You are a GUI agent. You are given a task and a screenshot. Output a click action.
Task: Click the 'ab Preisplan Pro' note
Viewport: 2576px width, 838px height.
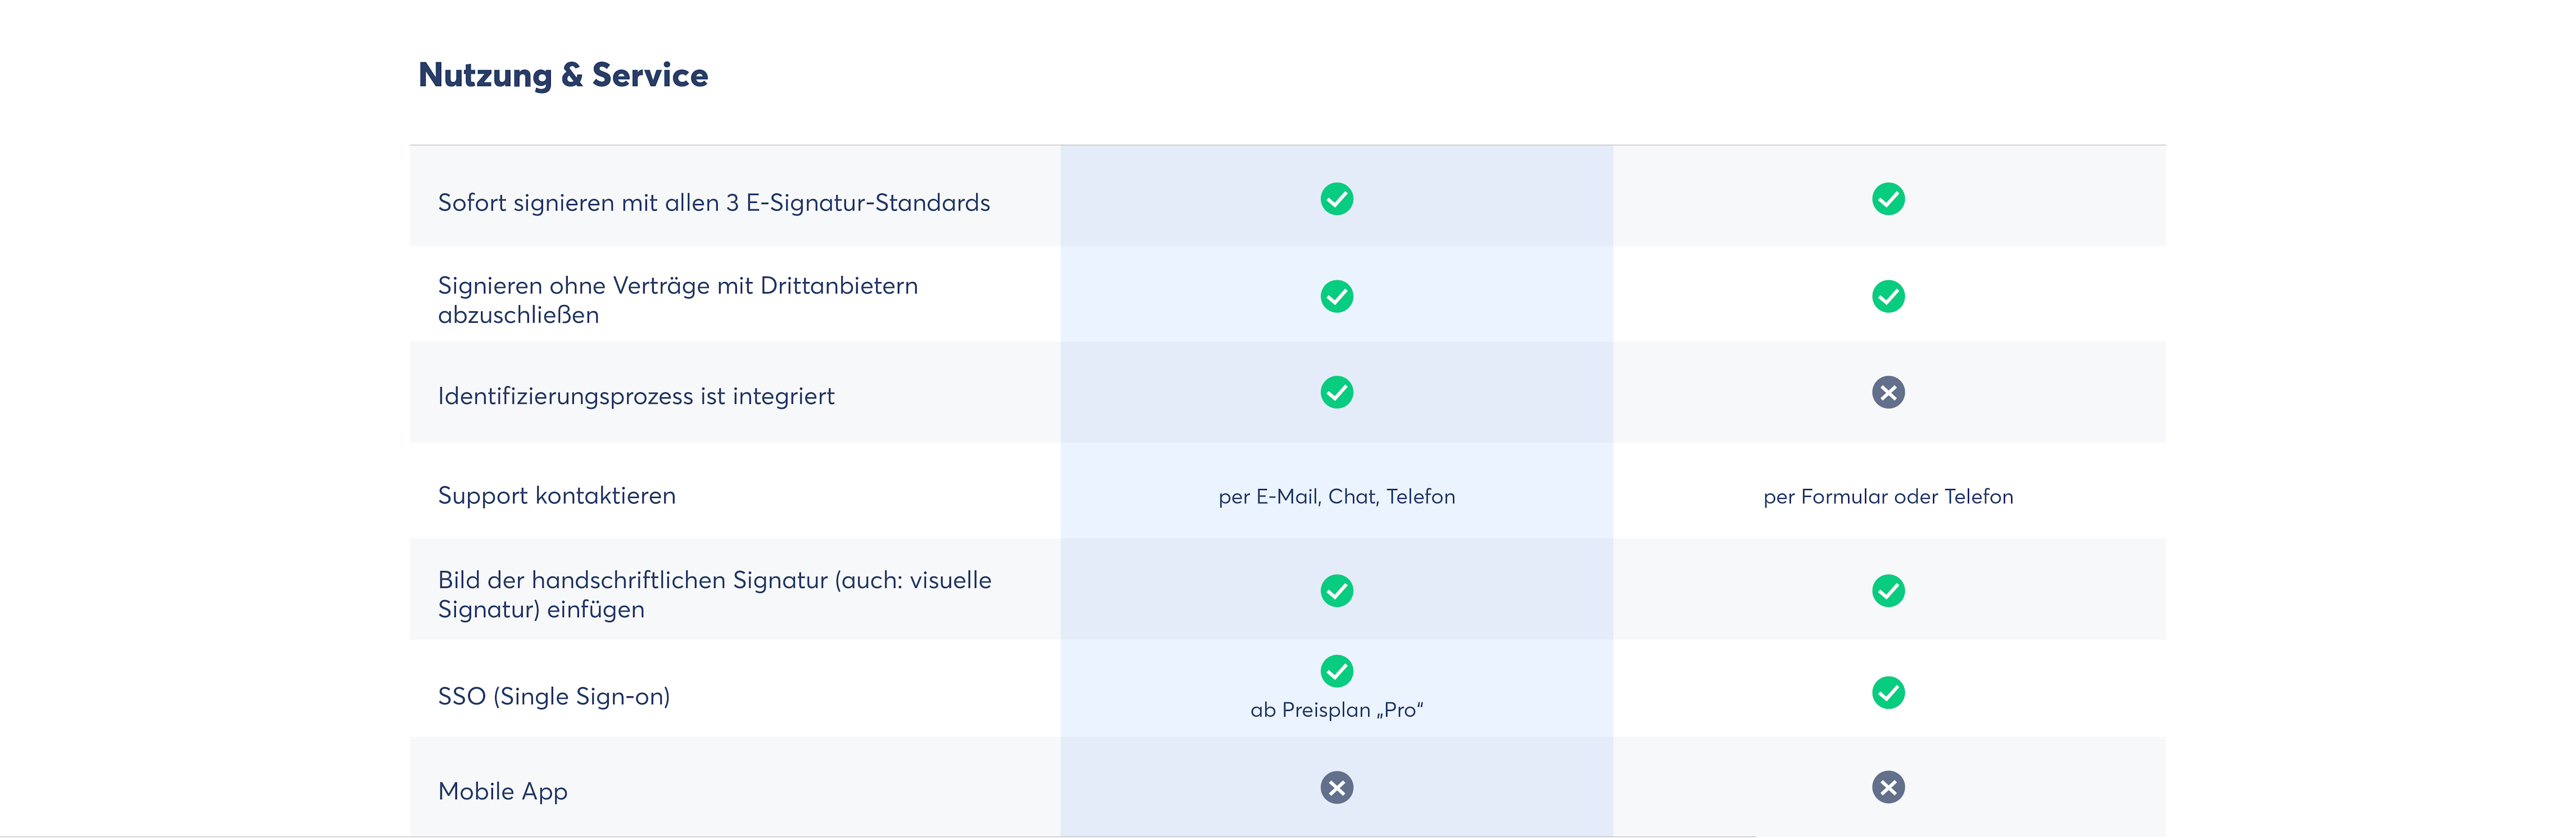pos(1336,710)
